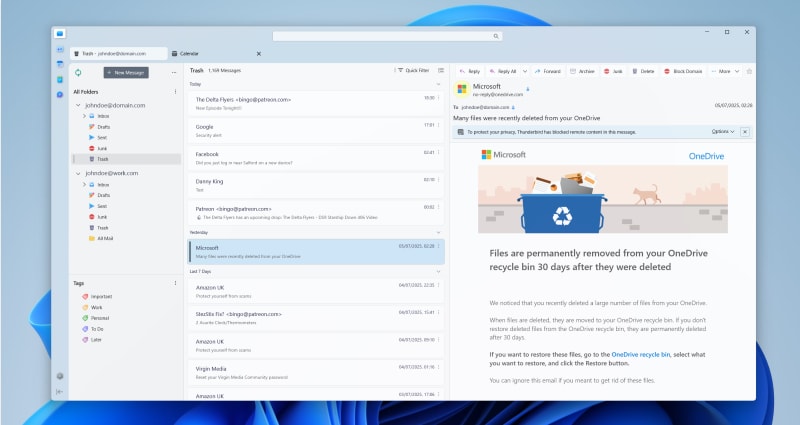The image size is (800, 425).
Task: Collapse the johndoe@domain.com account
Action: pos(78,105)
